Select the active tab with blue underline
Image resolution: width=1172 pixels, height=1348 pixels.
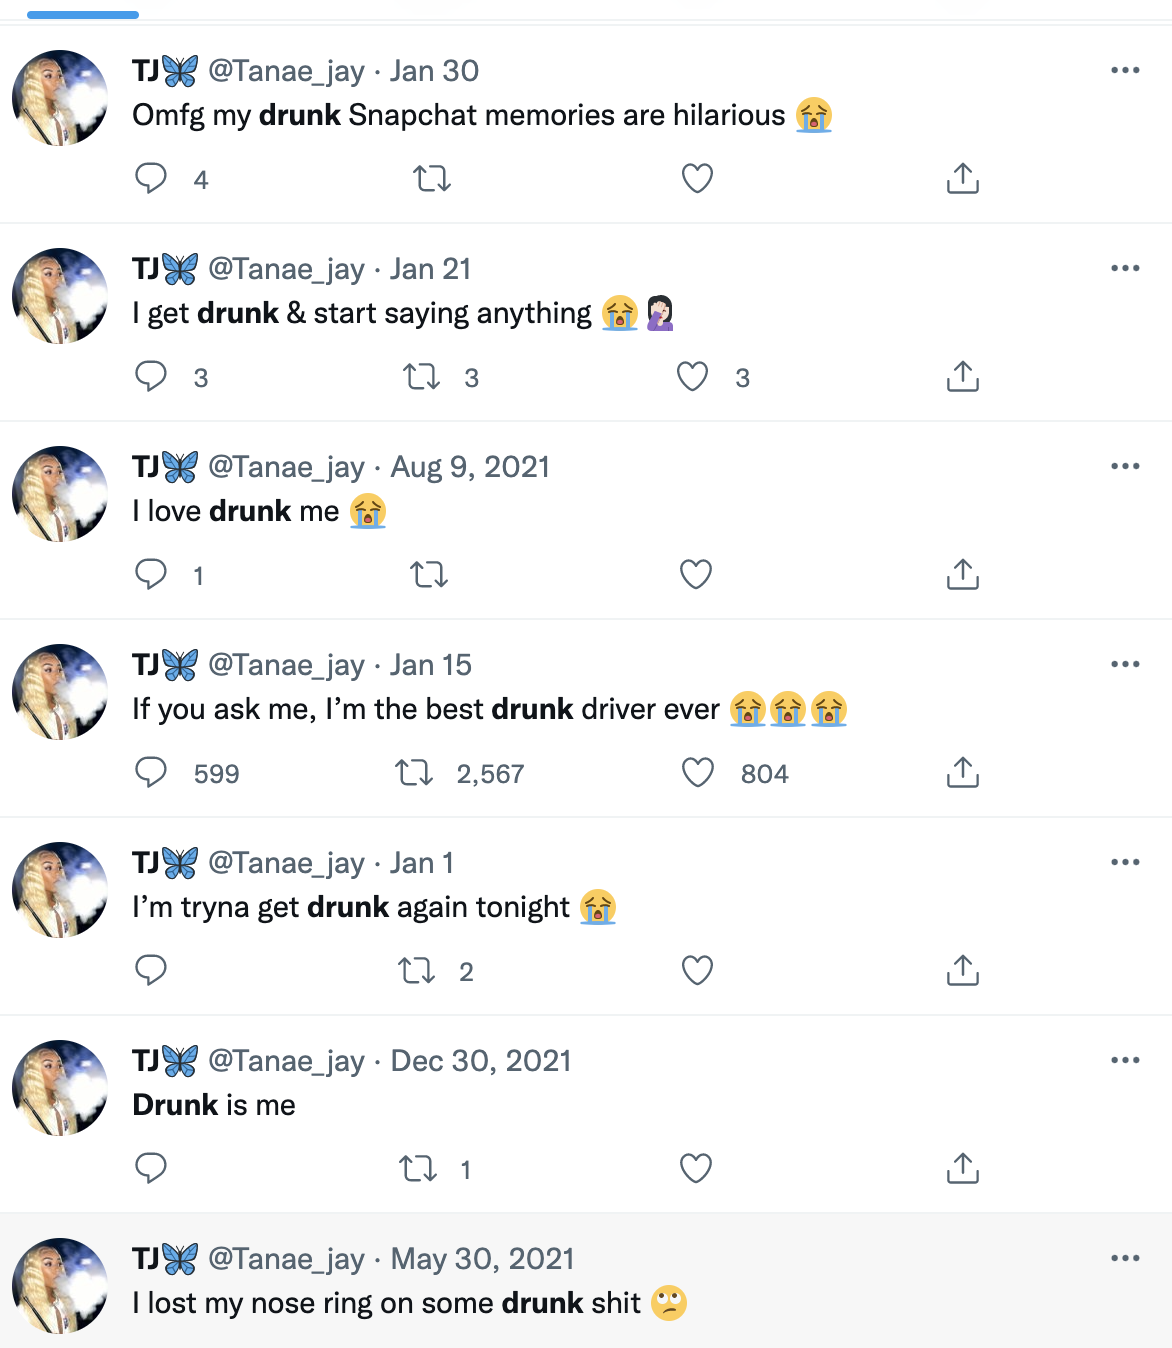[x=83, y=14]
